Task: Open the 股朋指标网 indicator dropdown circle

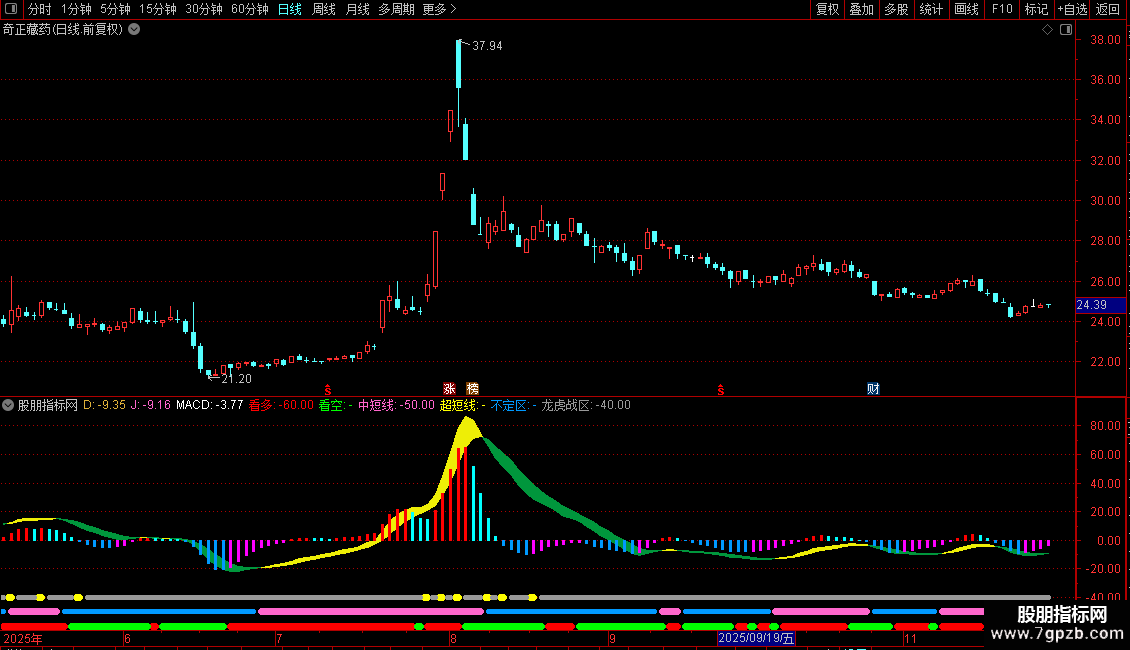Action: coord(8,405)
